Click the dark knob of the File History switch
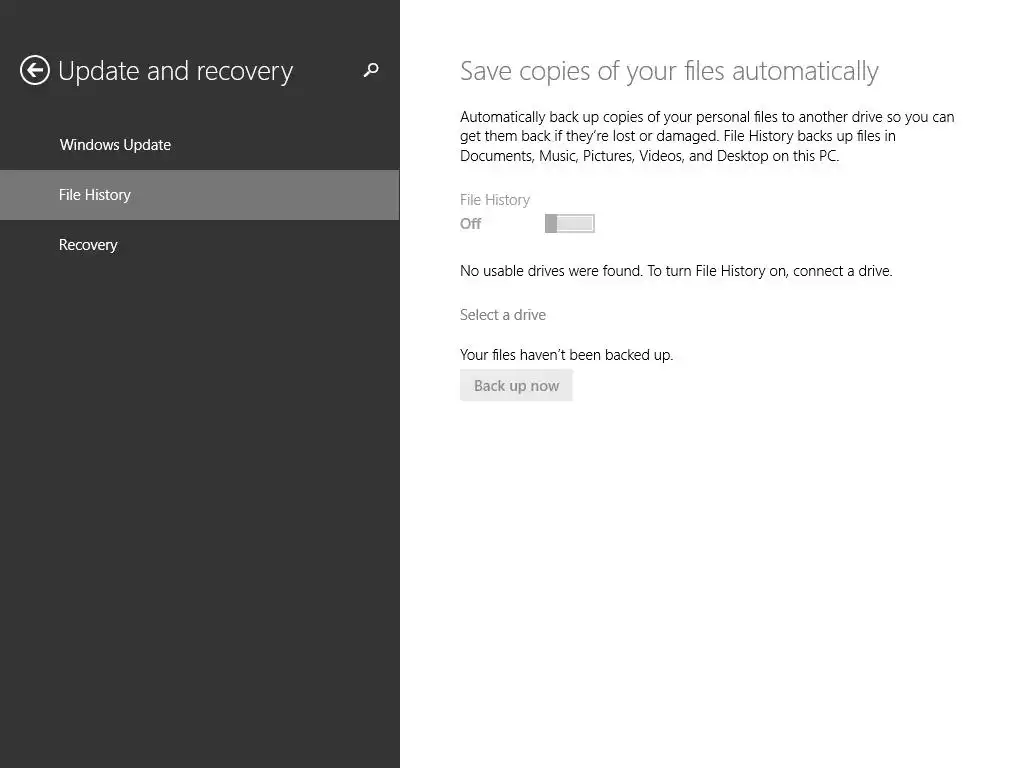1024x768 pixels. tap(551, 223)
